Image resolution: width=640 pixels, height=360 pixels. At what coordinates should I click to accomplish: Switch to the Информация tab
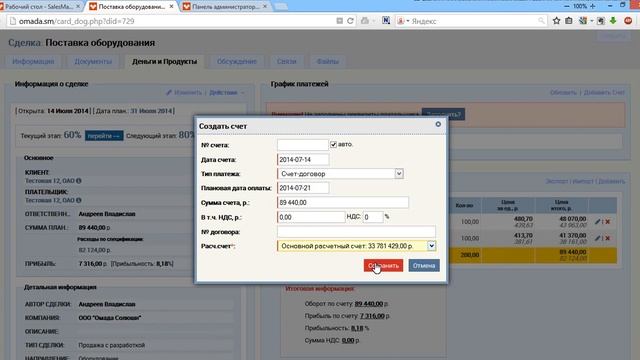pyautogui.click(x=33, y=61)
